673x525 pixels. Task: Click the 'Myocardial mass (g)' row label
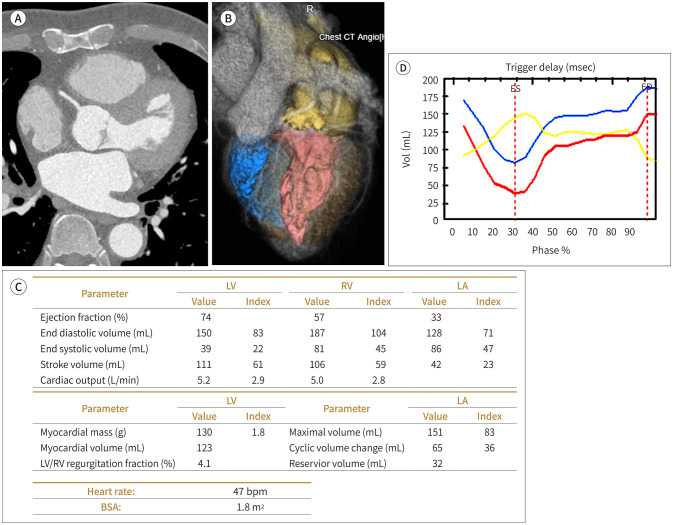83,432
